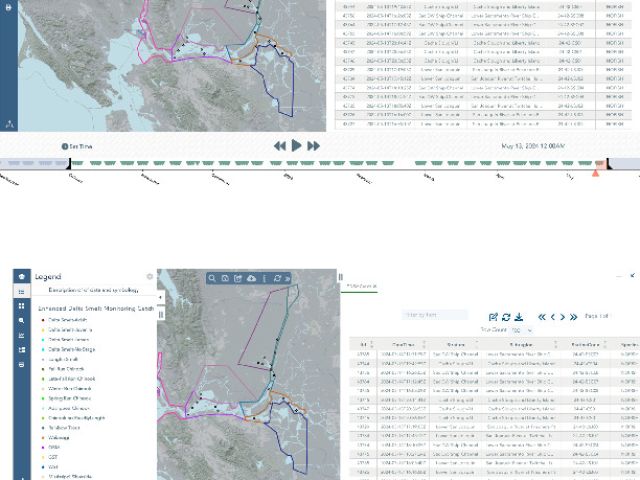Open the table layout icon in sidebar
The height and width of the screenshot is (480, 640).
pos(22,350)
